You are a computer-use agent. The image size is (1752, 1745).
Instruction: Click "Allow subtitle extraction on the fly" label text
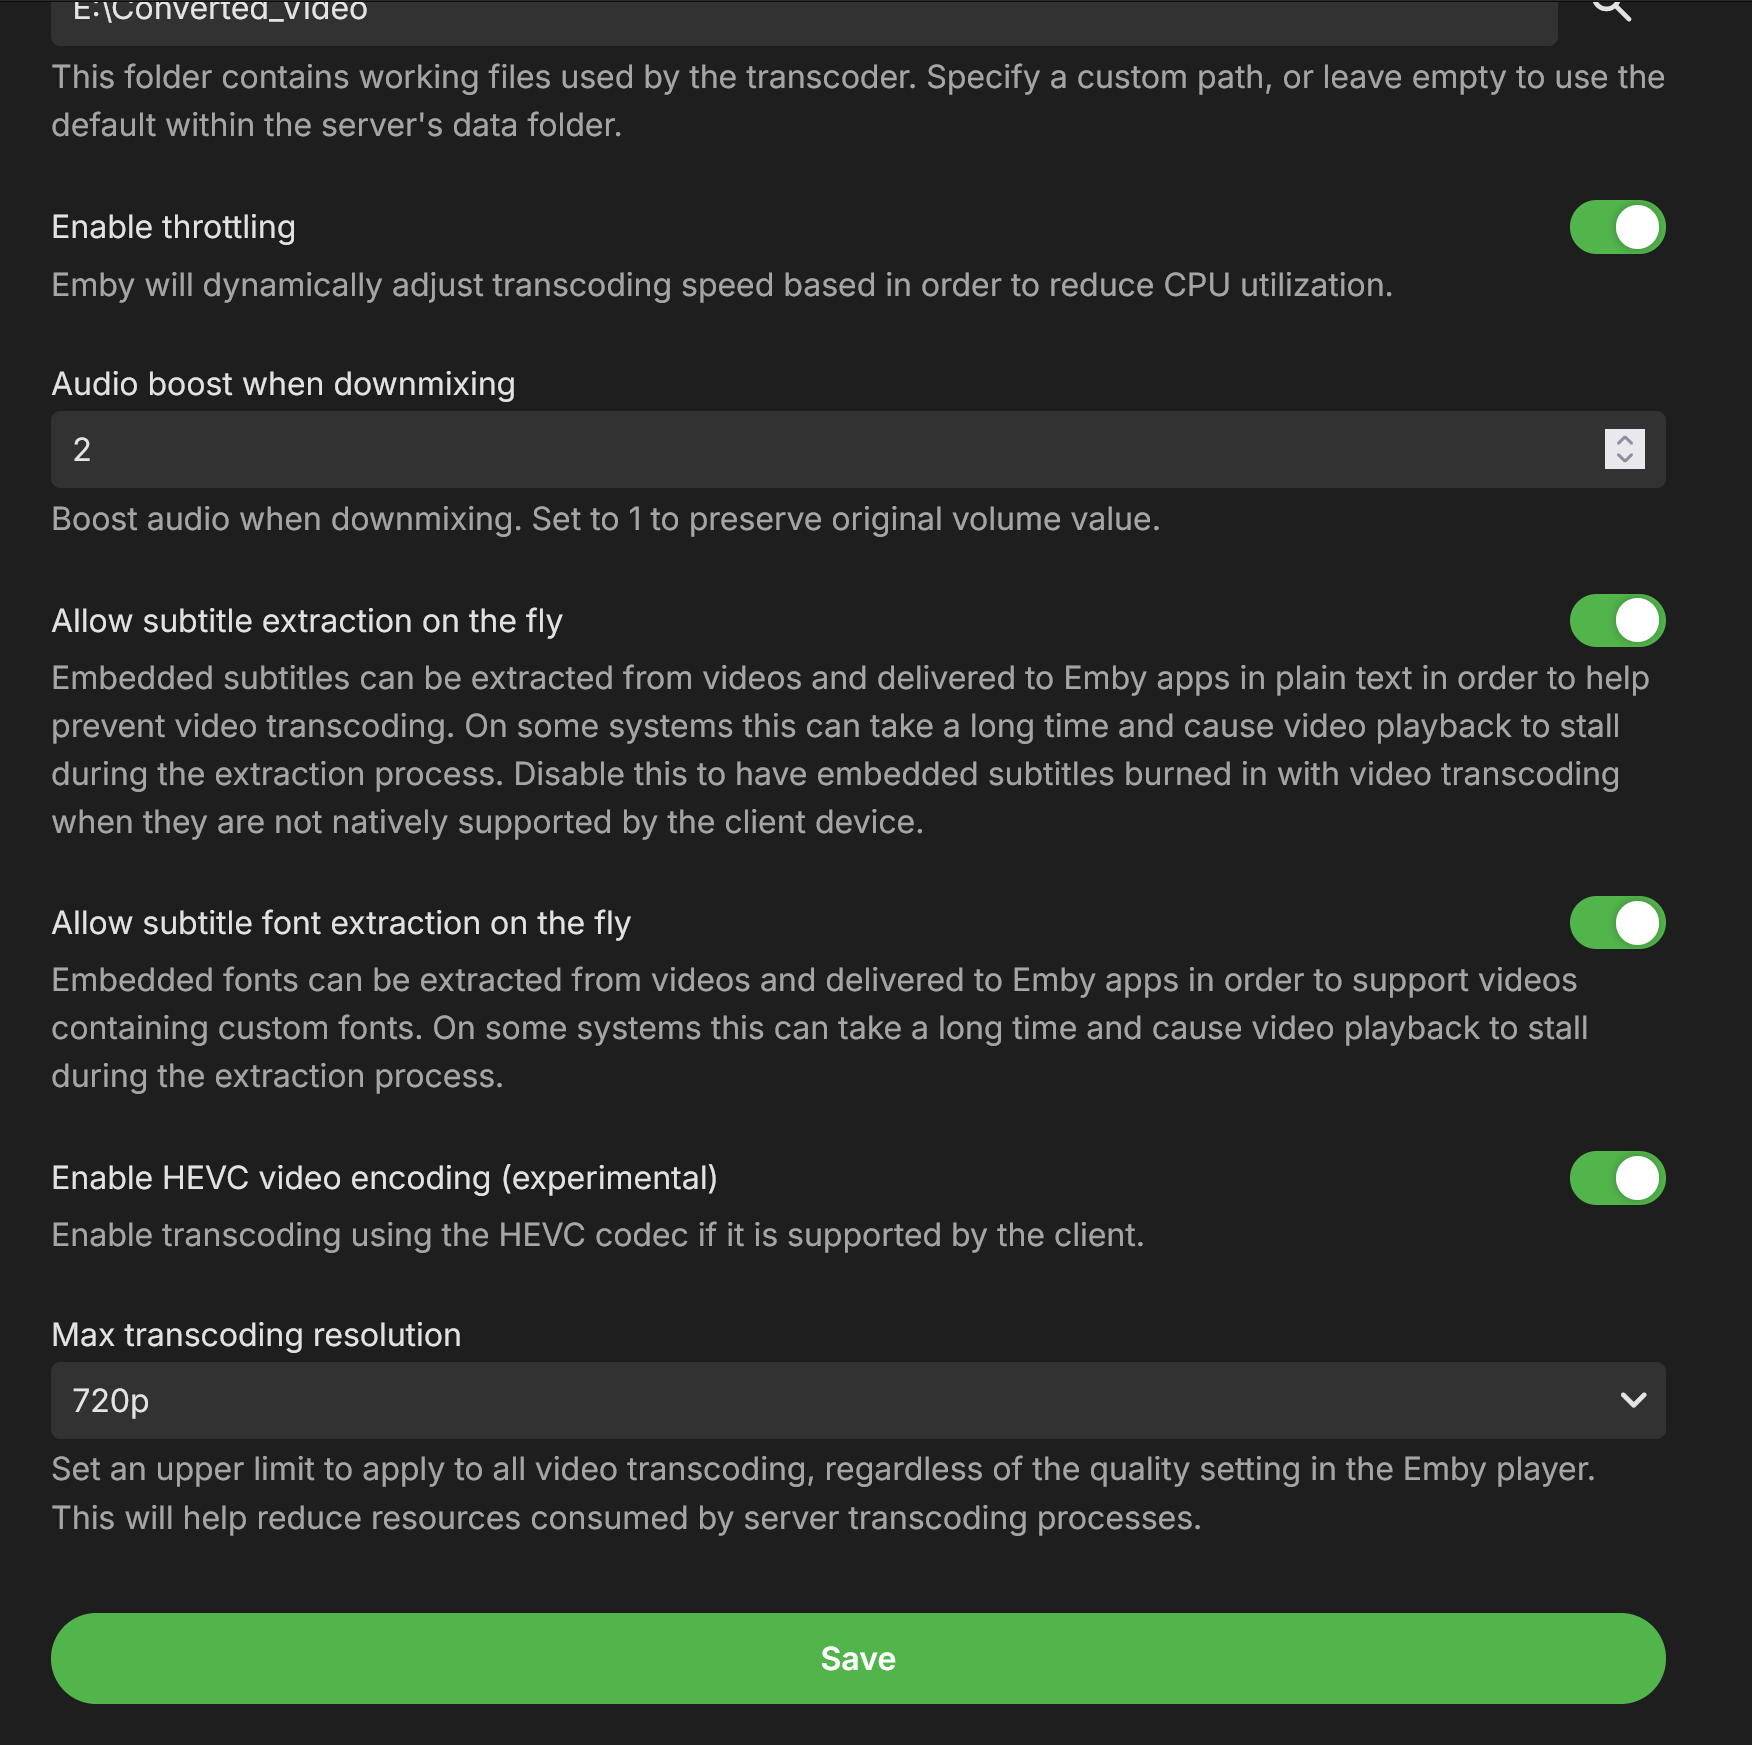pos(307,622)
